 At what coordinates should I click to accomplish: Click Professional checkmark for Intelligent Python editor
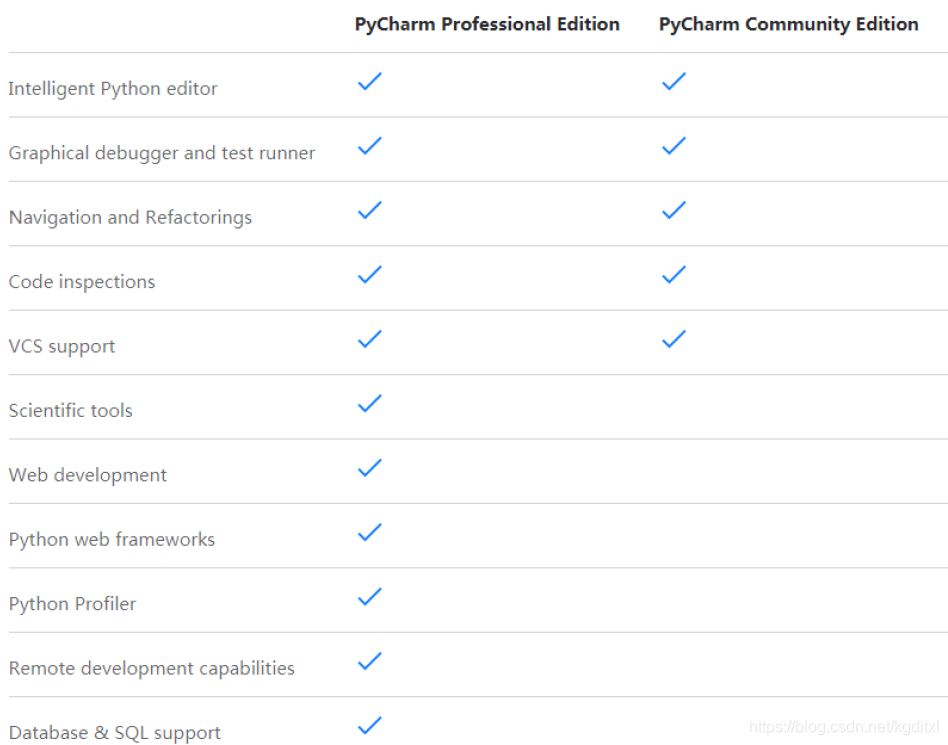pyautogui.click(x=370, y=81)
